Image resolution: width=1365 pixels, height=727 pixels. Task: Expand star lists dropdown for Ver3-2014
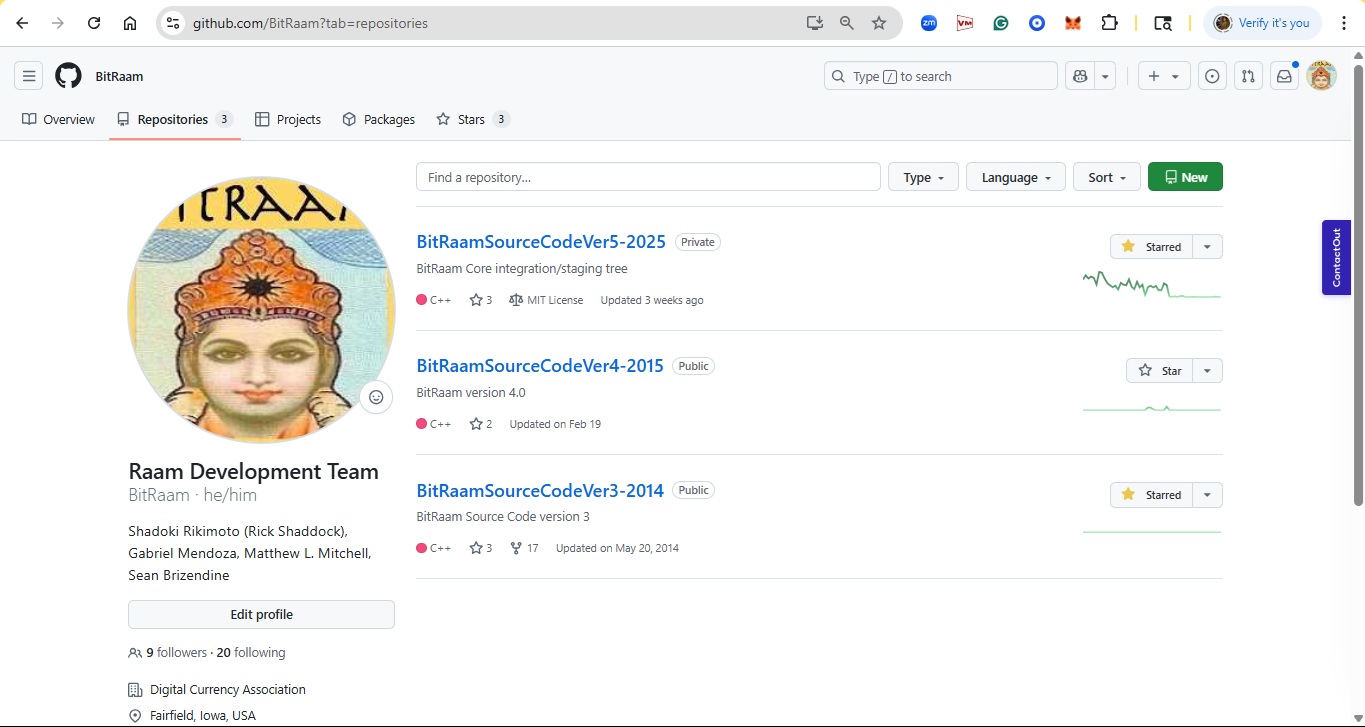[1207, 495]
